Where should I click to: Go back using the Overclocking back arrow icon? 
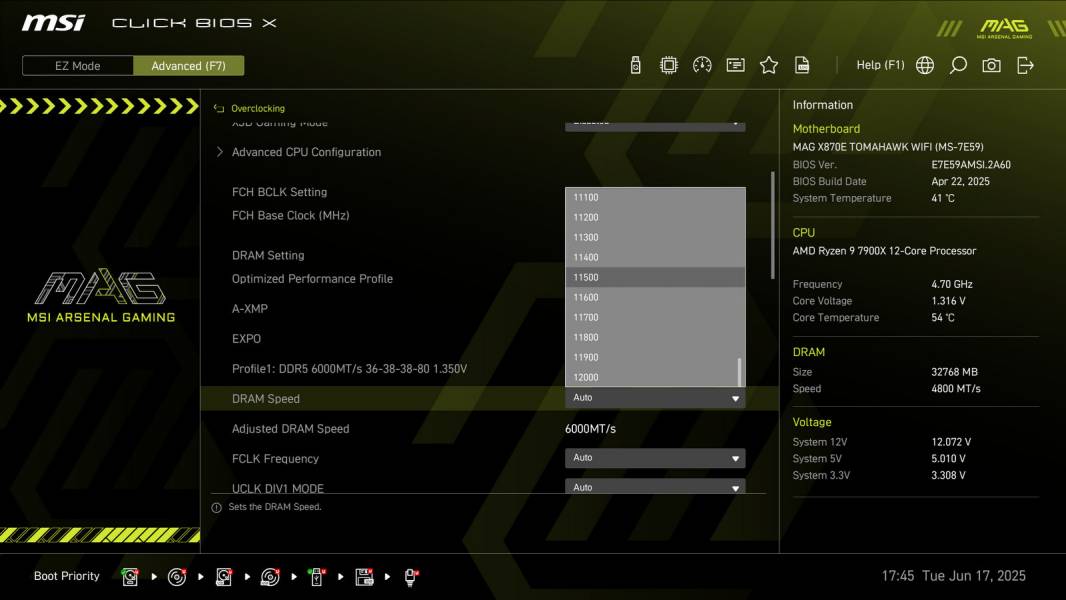click(219, 108)
